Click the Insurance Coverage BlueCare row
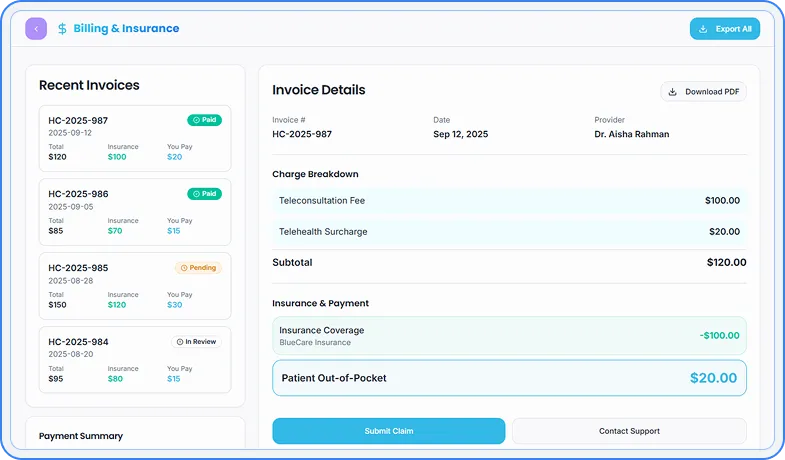The height and width of the screenshot is (460, 785). pyautogui.click(x=509, y=336)
